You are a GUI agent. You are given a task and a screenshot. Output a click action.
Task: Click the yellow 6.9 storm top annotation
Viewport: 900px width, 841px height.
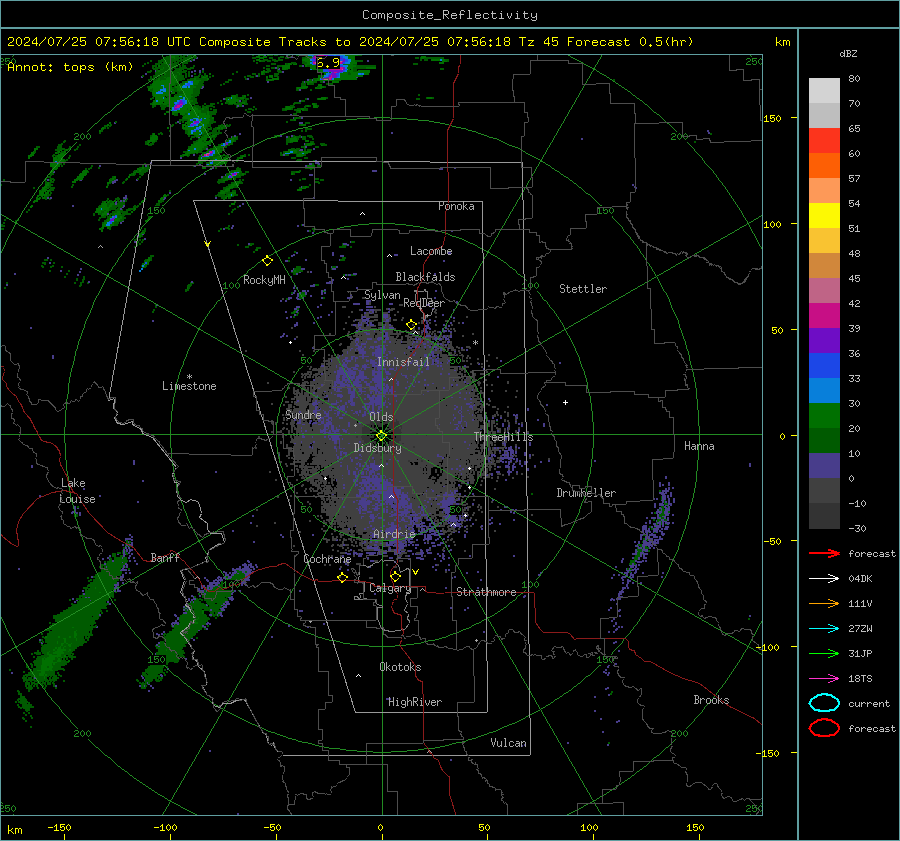pos(328,63)
